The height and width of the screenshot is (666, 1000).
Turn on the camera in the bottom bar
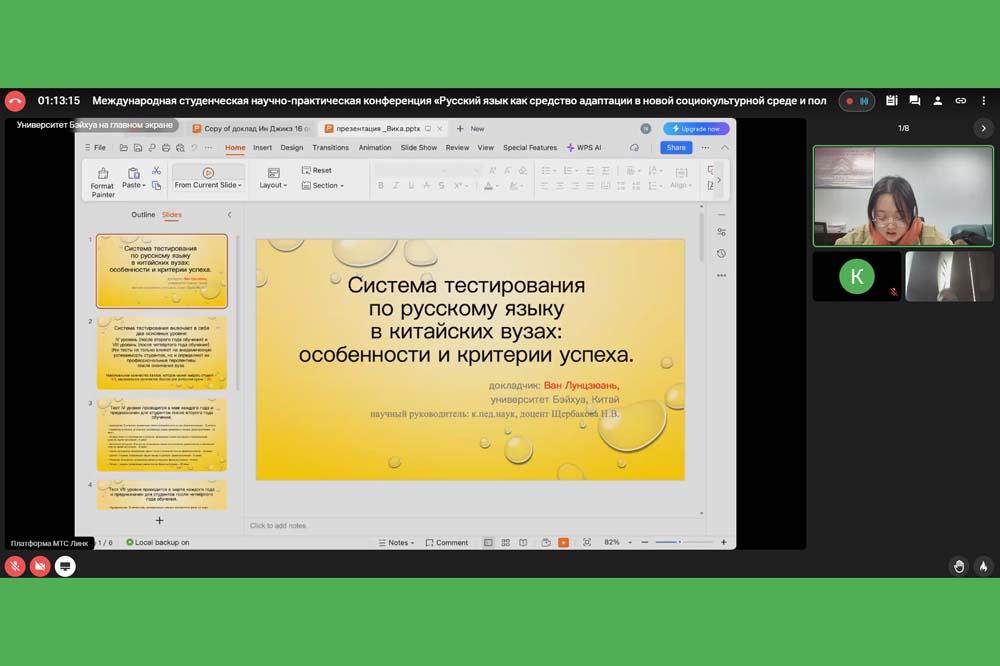(x=40, y=566)
